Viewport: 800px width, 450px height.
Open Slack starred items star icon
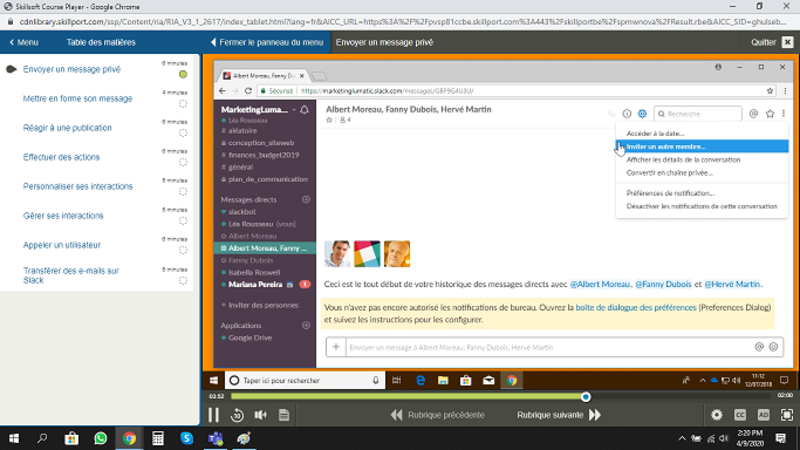770,114
